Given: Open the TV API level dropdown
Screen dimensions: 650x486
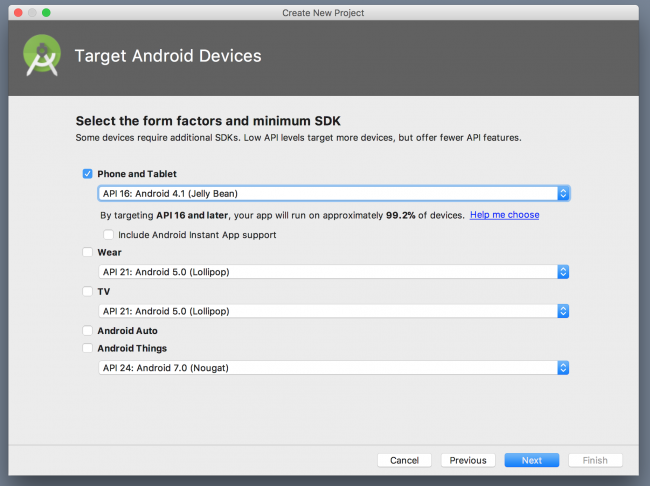Looking at the screenshot, I should point(334,311).
